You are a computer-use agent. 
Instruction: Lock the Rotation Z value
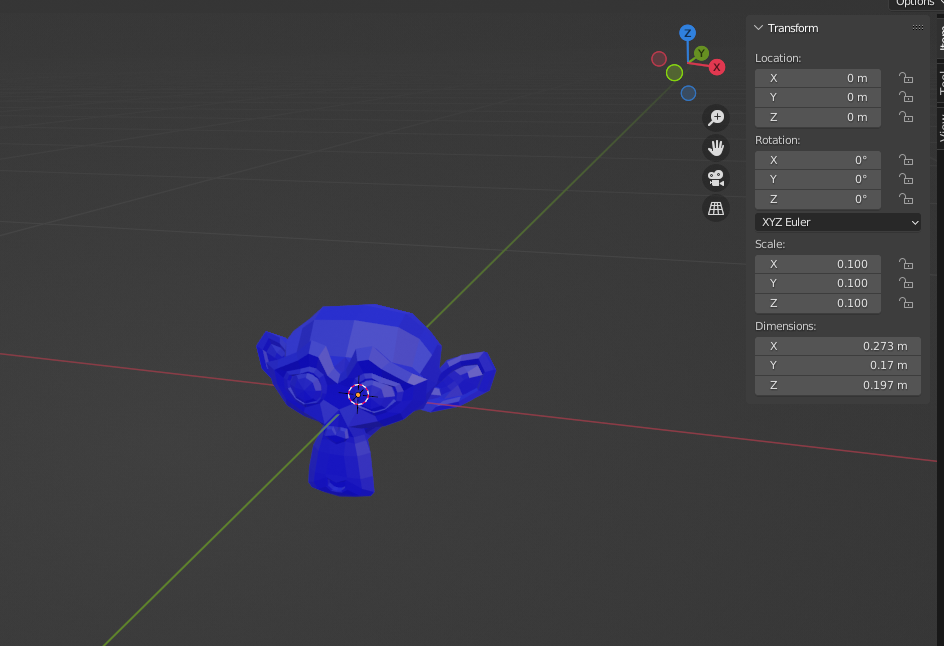[x=906, y=199]
